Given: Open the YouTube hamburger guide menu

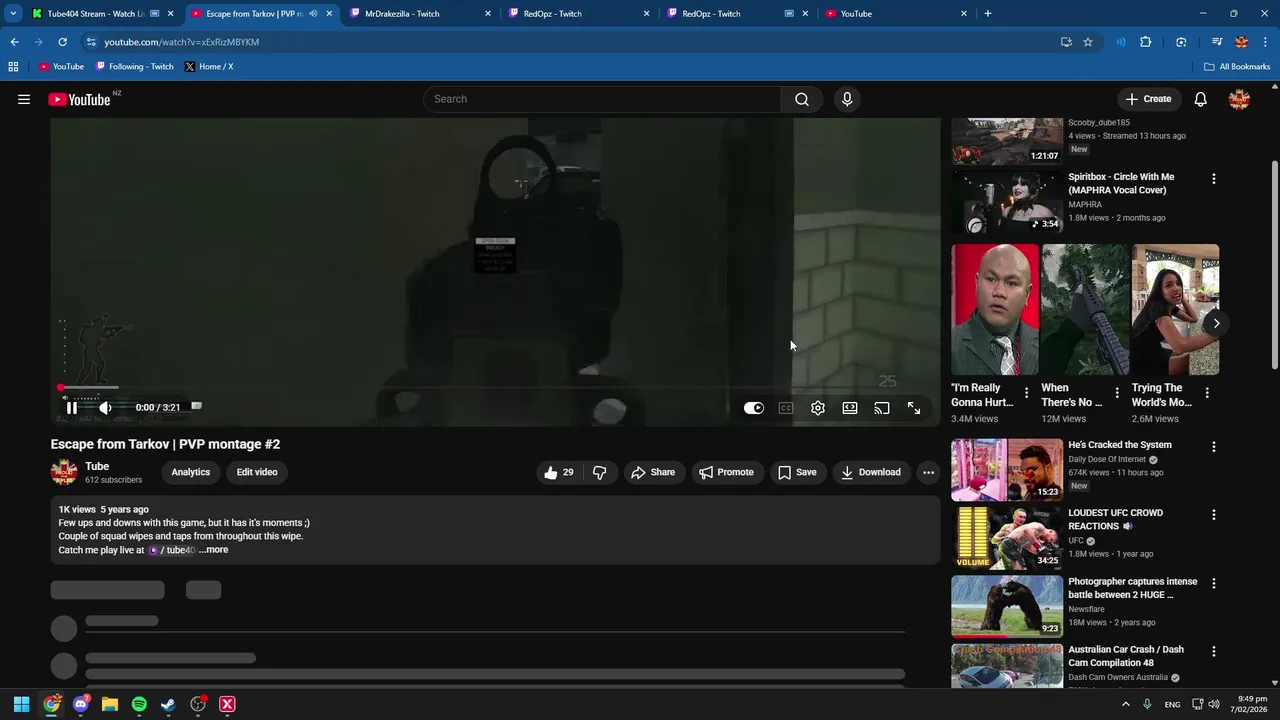Looking at the screenshot, I should 24,99.
